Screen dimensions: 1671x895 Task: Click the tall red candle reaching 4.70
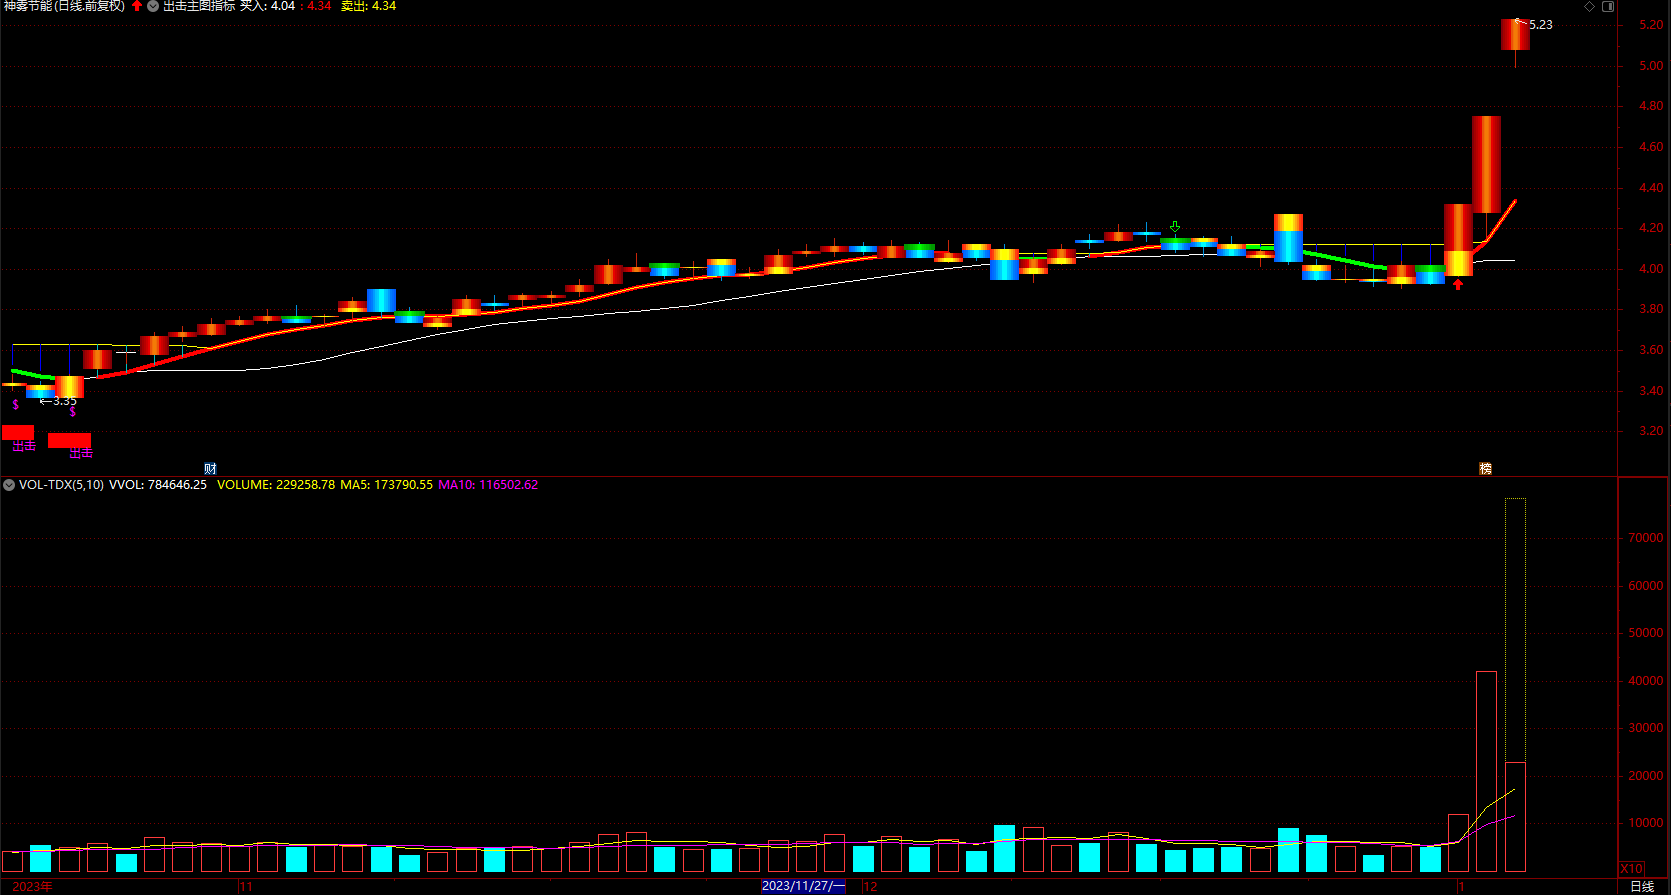1486,165
